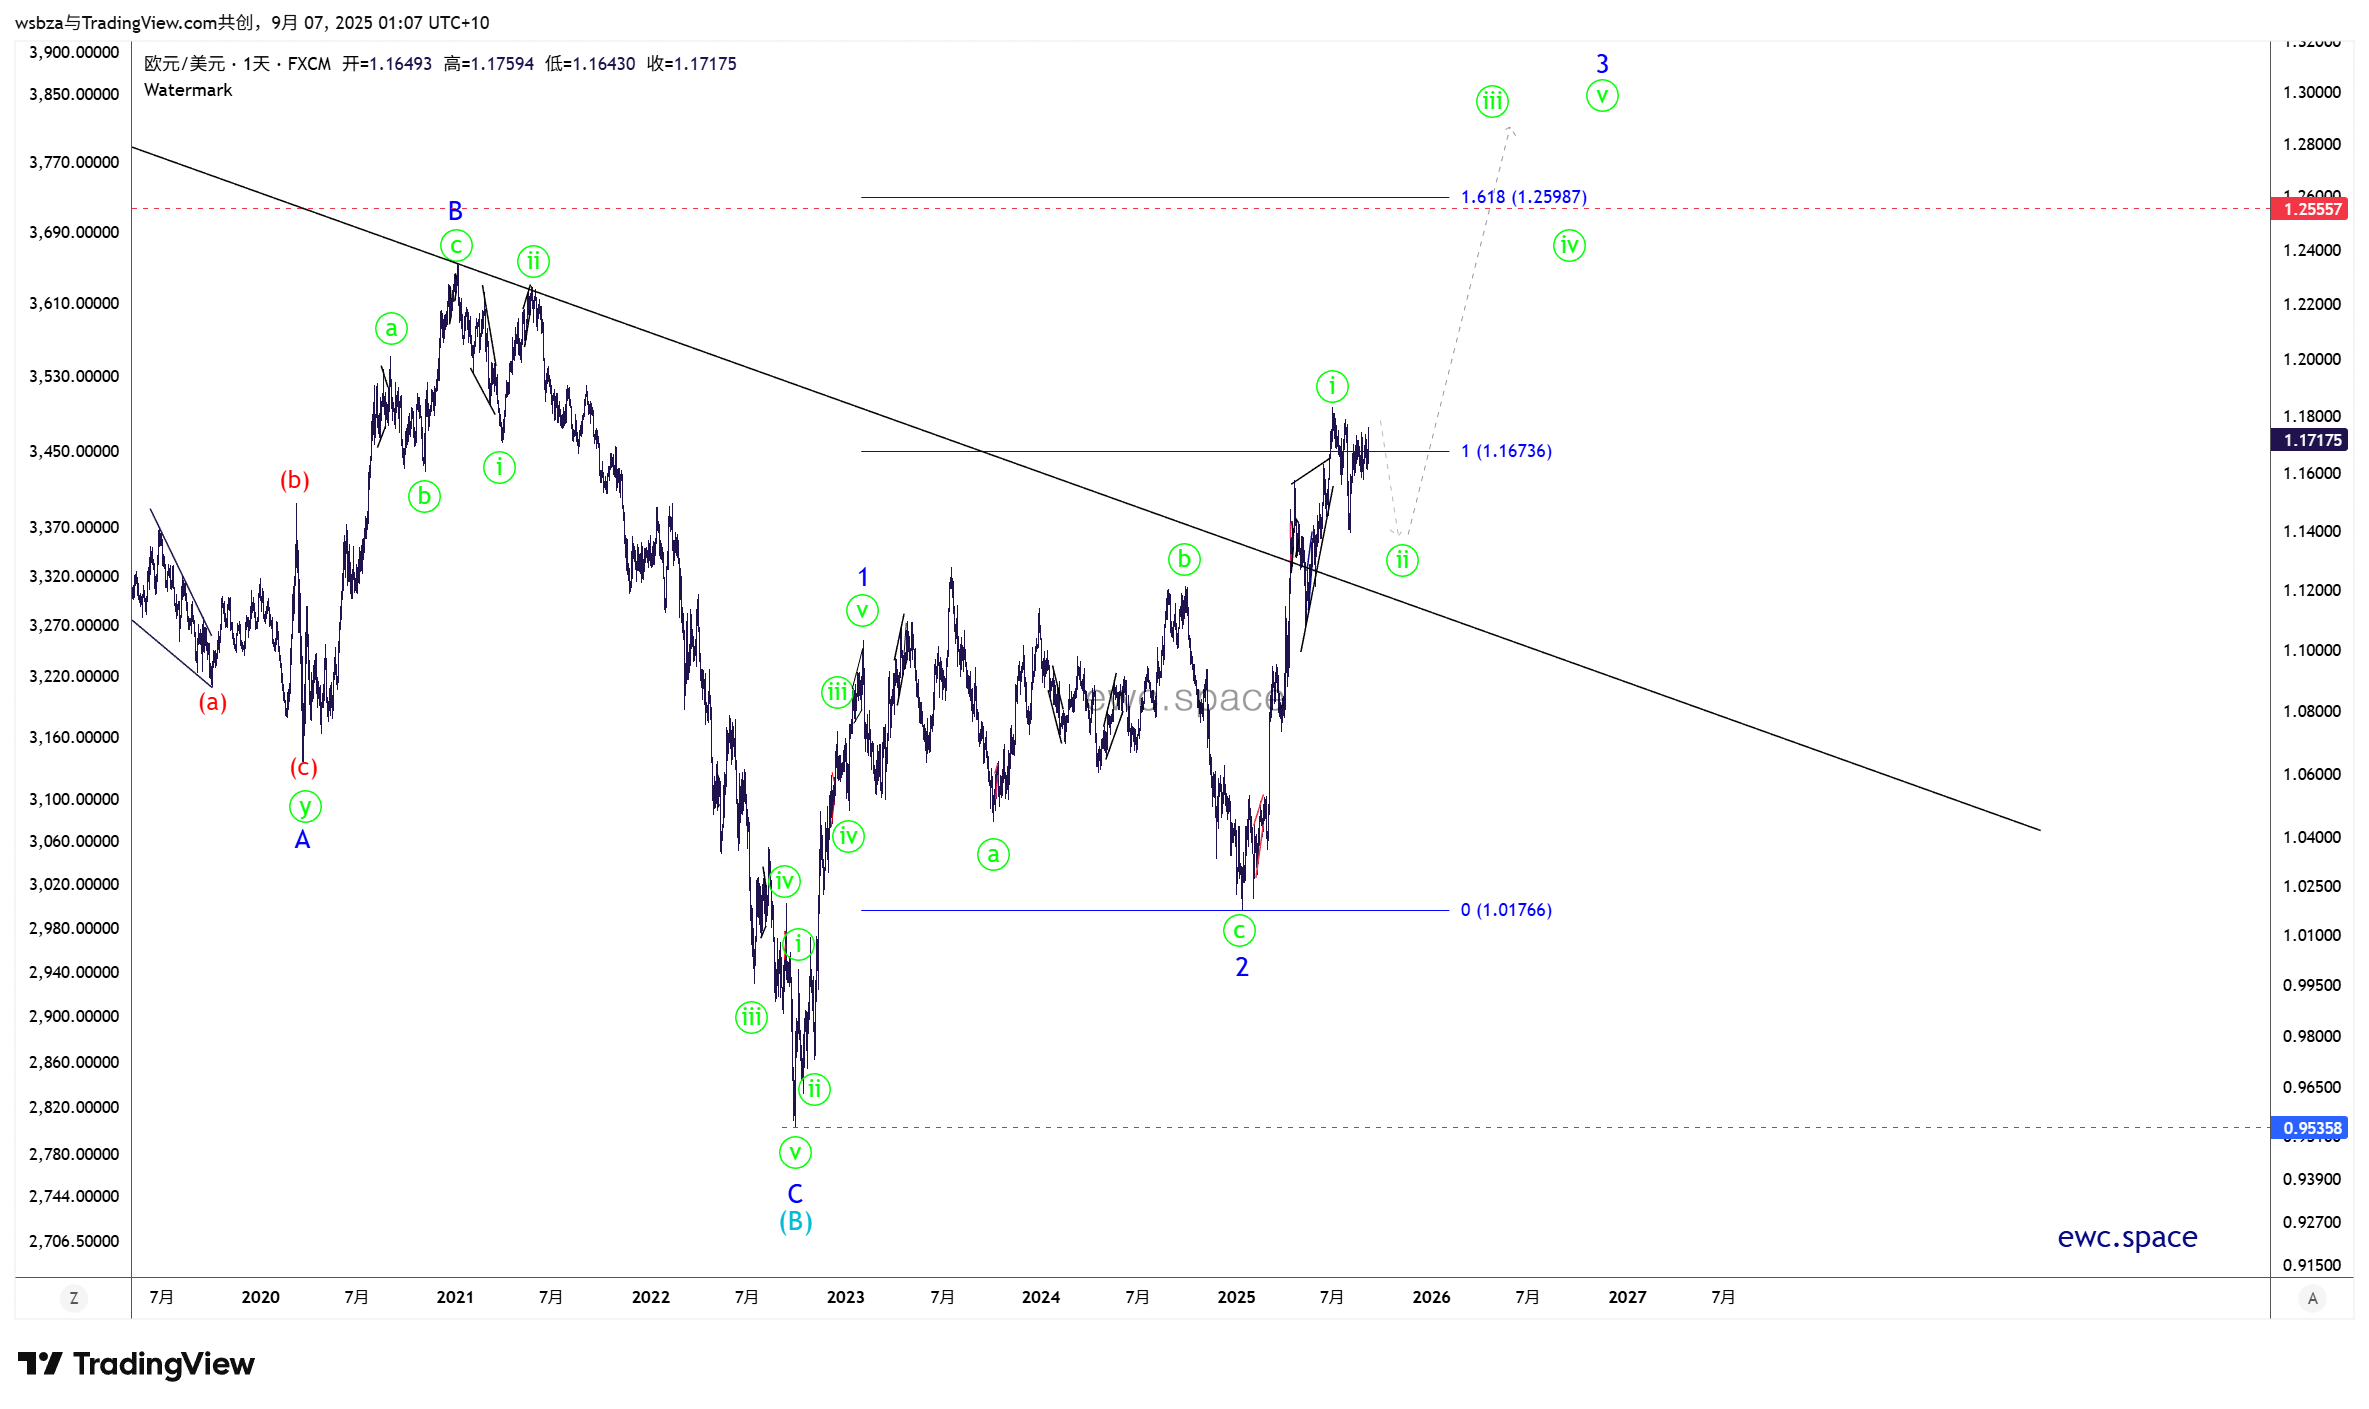Screen dimensions: 2369x1409
Task: Click the red 1.25557 price label
Action: pos(2311,209)
